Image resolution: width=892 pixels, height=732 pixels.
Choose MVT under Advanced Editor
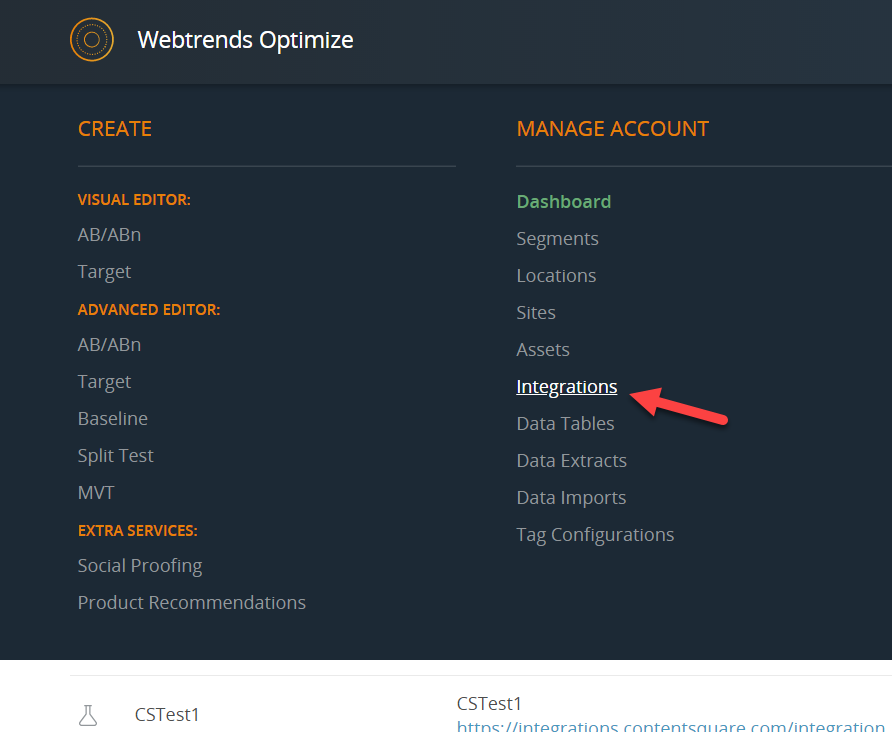pos(96,492)
